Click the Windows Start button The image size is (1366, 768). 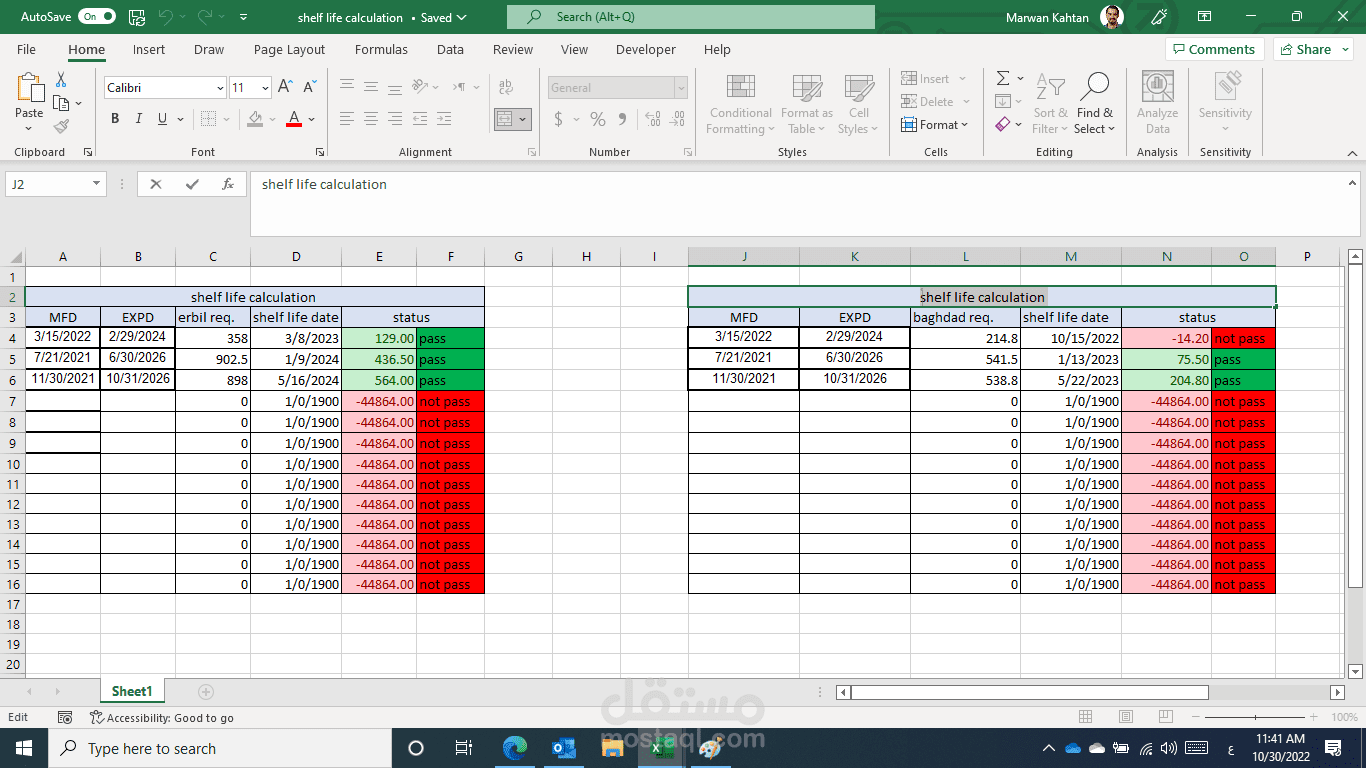coord(23,748)
